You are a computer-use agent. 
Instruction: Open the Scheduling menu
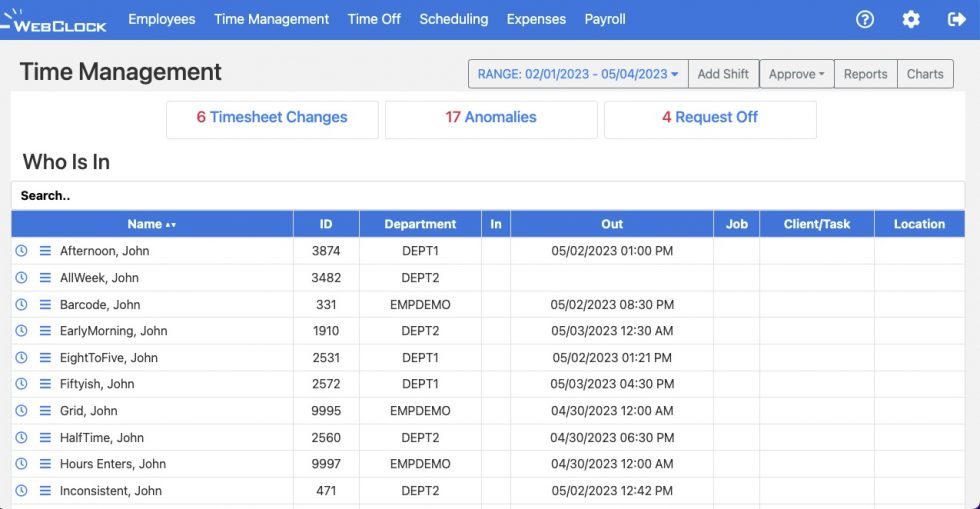click(453, 19)
